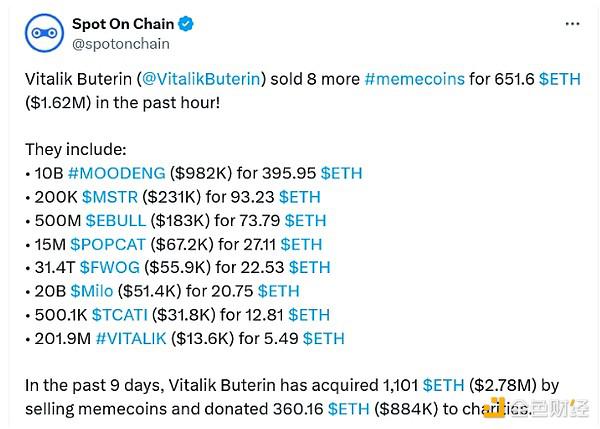Screen dimensions: 600x429
Task: Click the blue verified badge icon
Action: pos(186,24)
